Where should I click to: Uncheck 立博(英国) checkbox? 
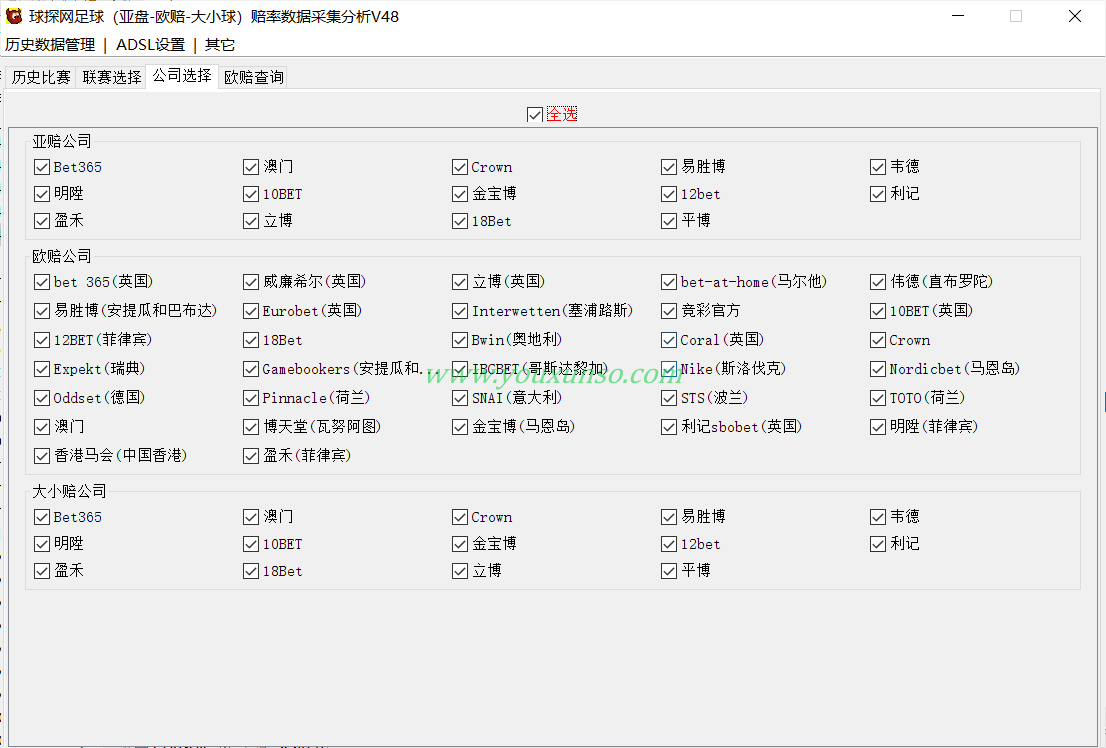pyautogui.click(x=460, y=282)
